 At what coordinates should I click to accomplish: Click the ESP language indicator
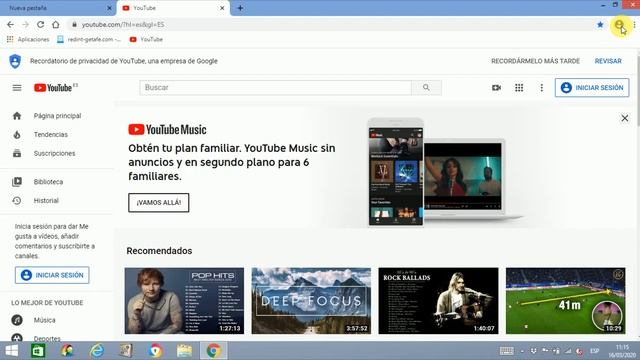tap(594, 351)
